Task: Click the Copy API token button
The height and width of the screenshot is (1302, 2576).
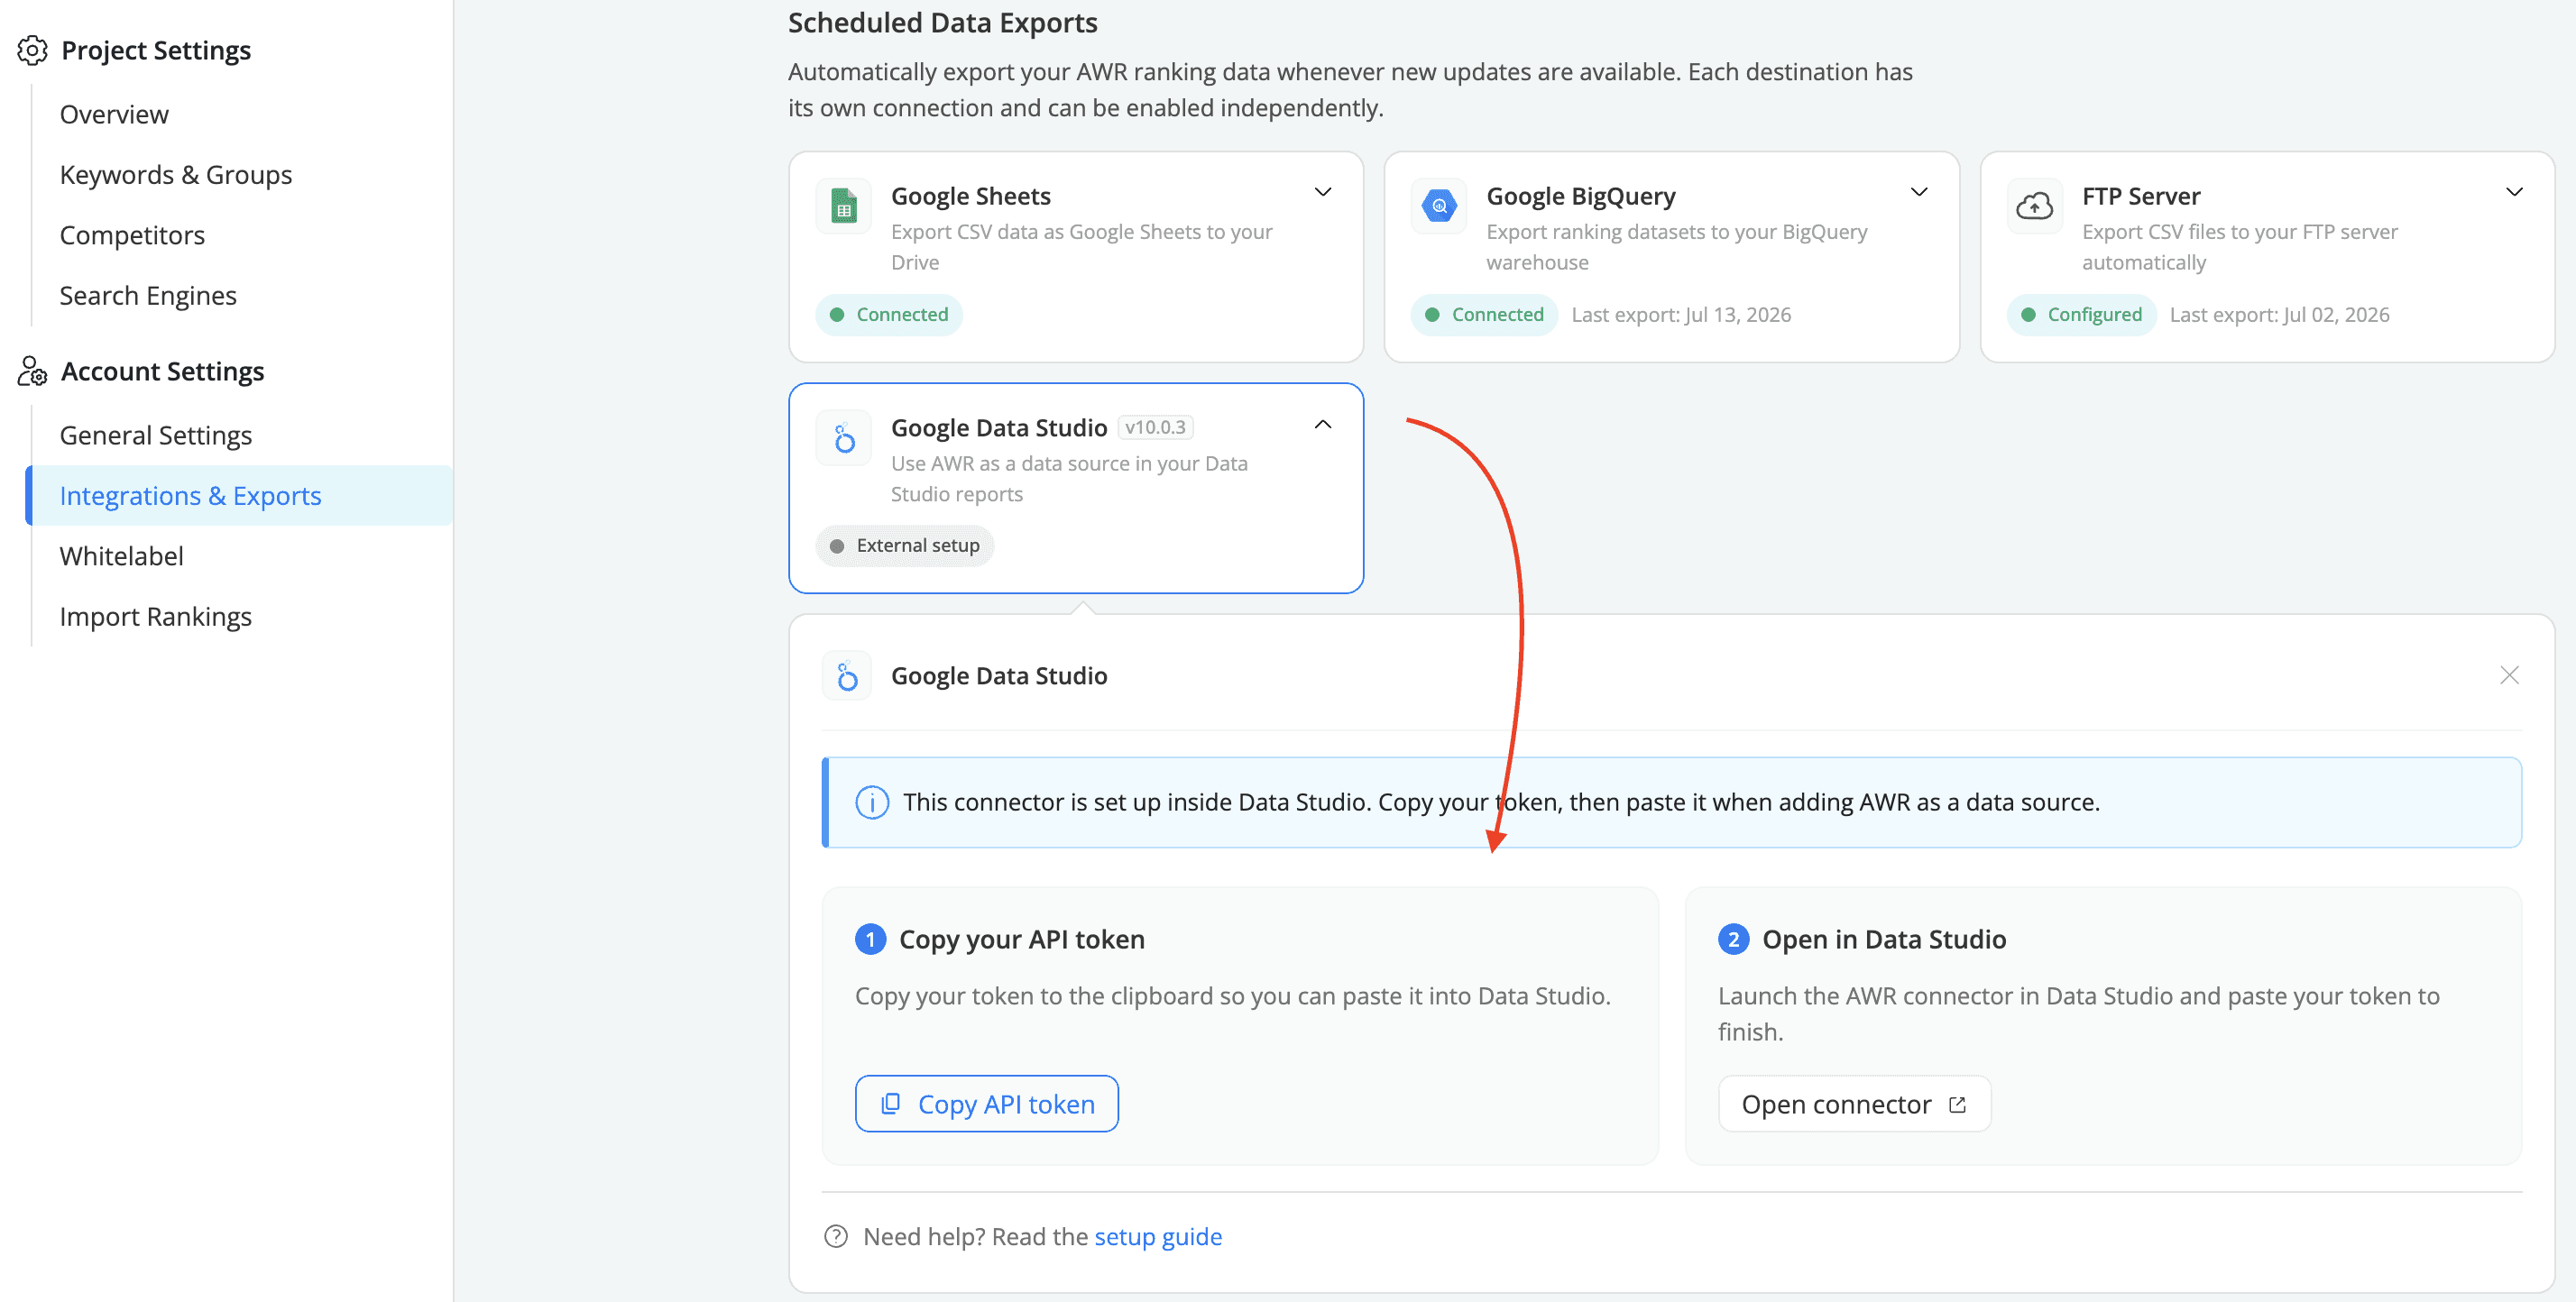Action: 986,1104
